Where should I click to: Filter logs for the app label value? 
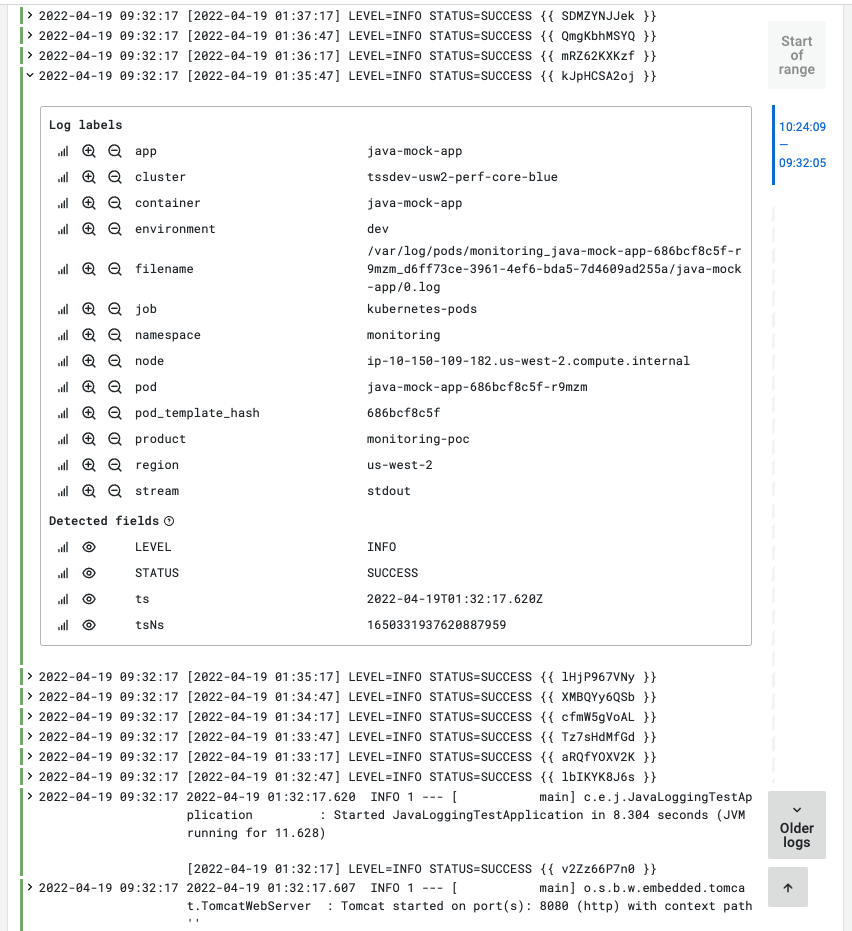(87, 150)
